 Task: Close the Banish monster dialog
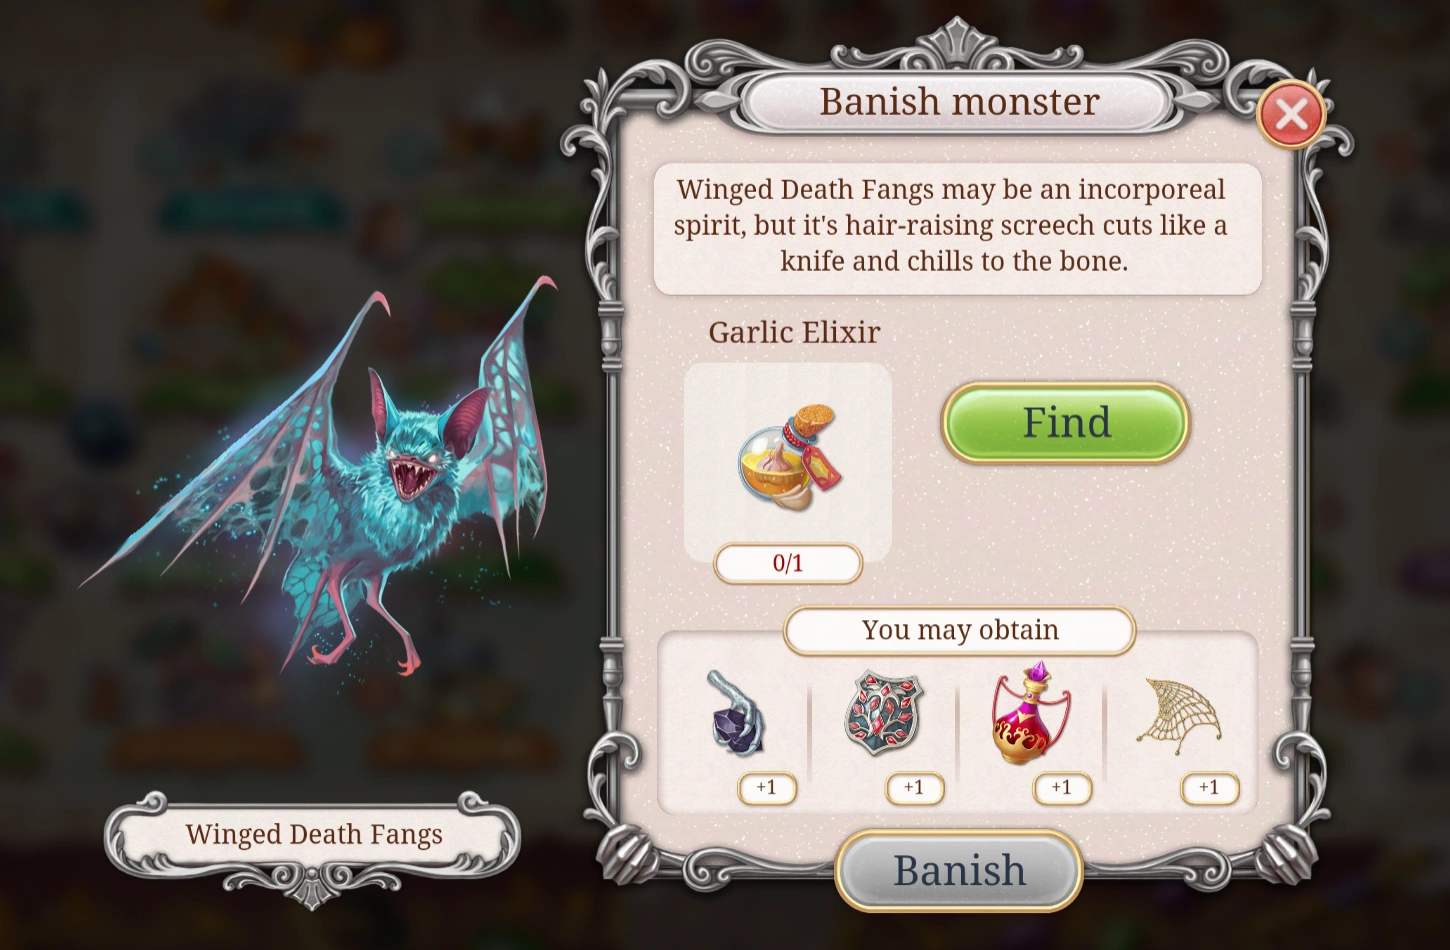[x=1291, y=114]
